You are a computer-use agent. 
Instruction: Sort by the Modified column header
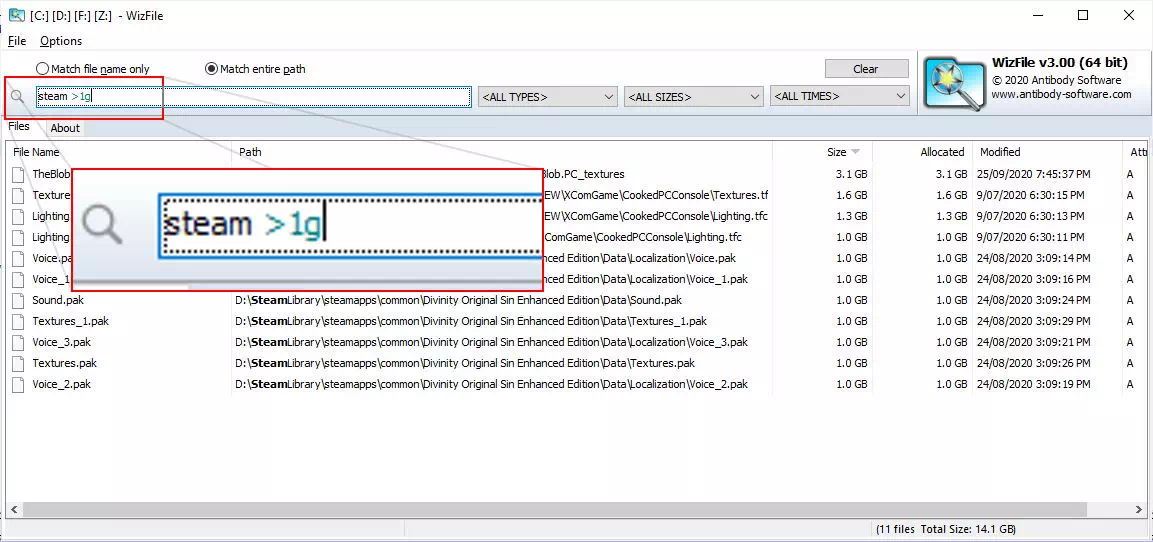click(x=1000, y=152)
